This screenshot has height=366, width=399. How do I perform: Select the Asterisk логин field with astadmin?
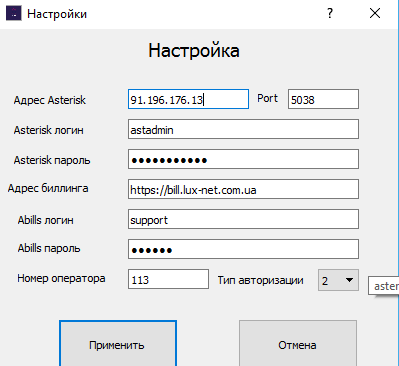[243, 129]
